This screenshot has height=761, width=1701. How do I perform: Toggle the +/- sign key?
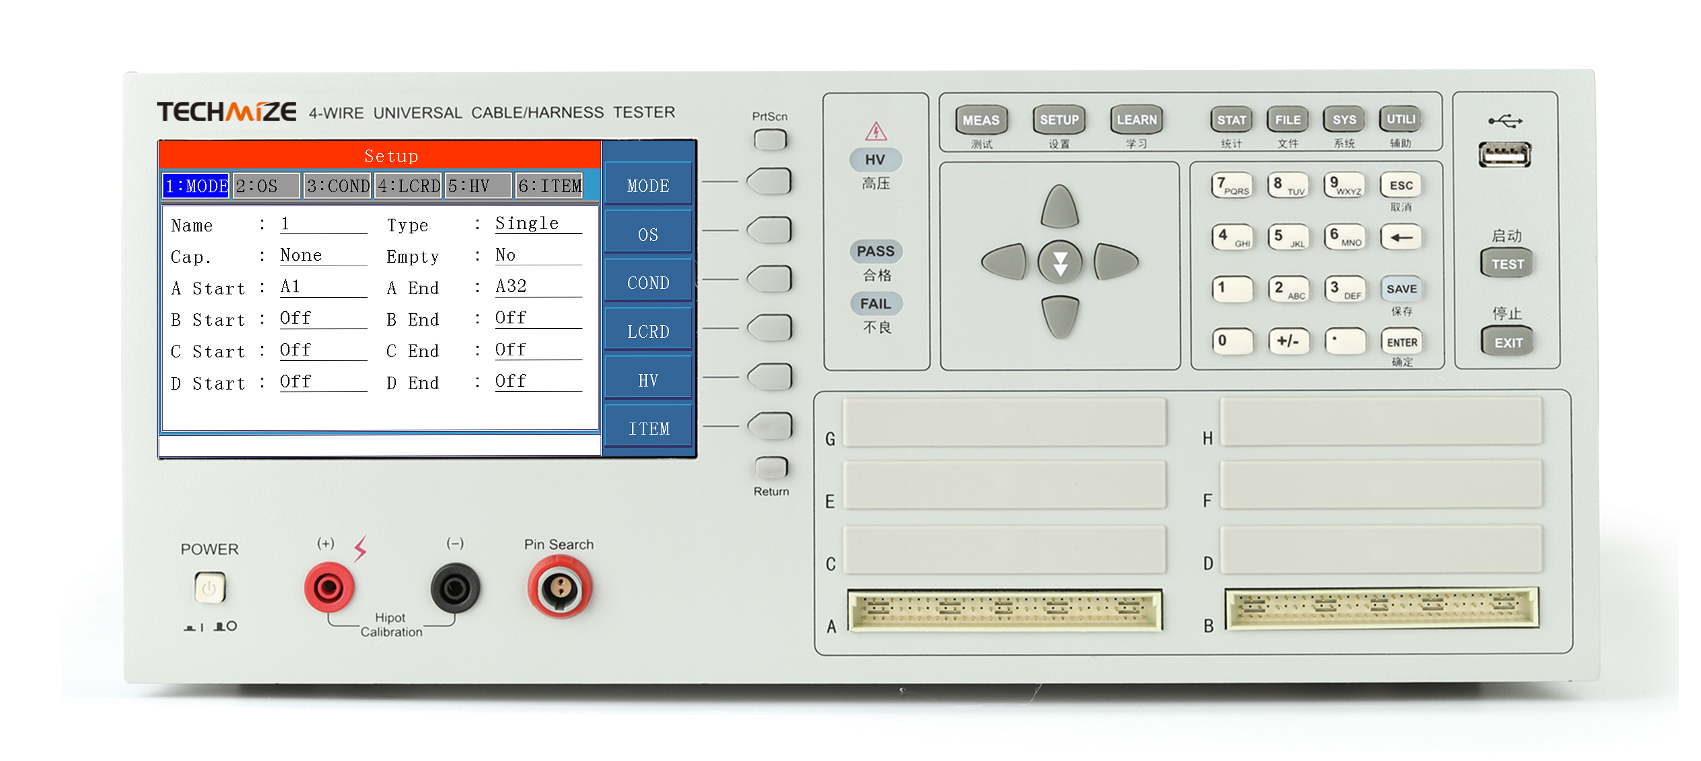pos(1288,341)
